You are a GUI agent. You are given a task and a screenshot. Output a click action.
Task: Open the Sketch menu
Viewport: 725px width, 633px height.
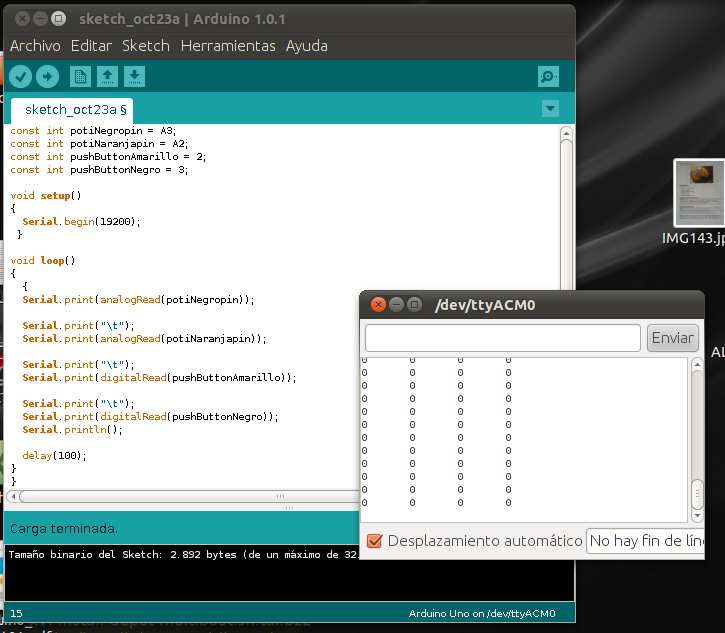click(x=146, y=46)
